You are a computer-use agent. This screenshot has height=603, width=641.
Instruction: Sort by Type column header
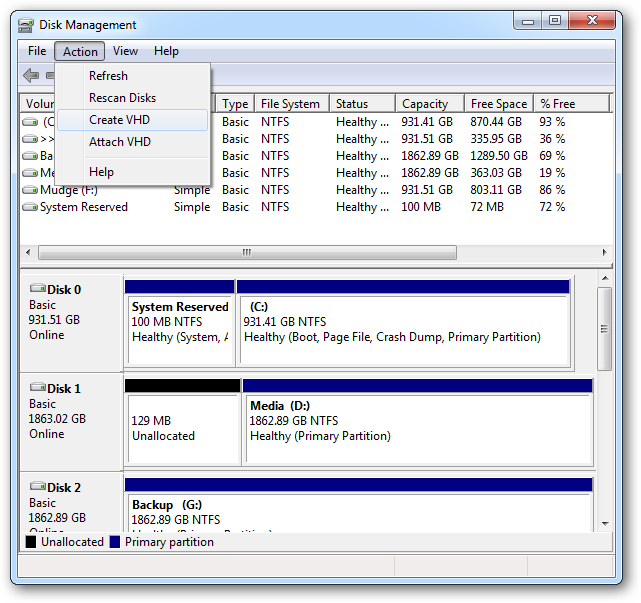coord(235,104)
